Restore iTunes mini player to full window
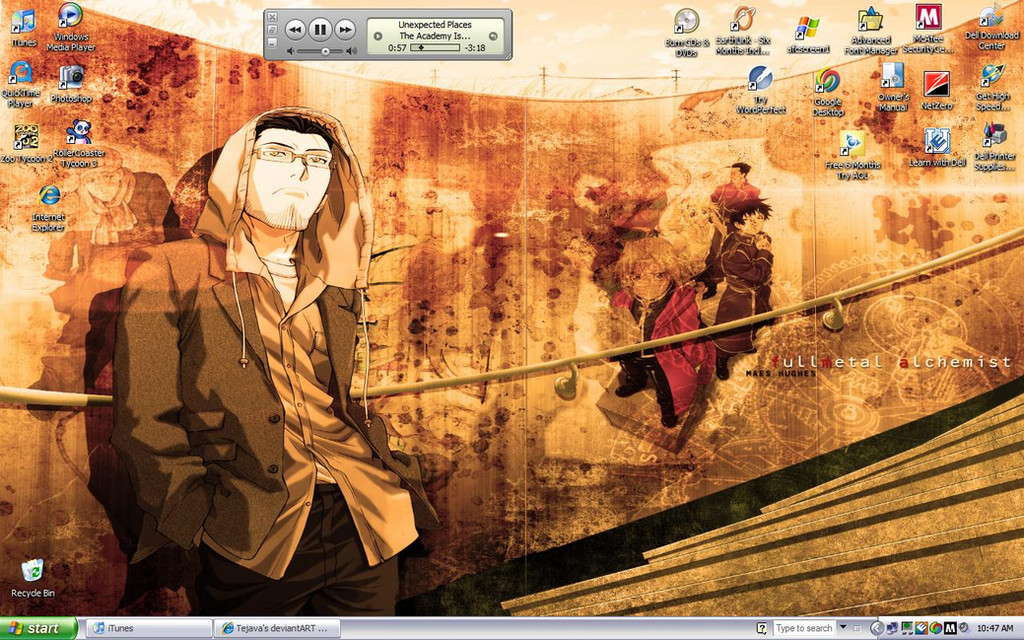 pos(273,29)
